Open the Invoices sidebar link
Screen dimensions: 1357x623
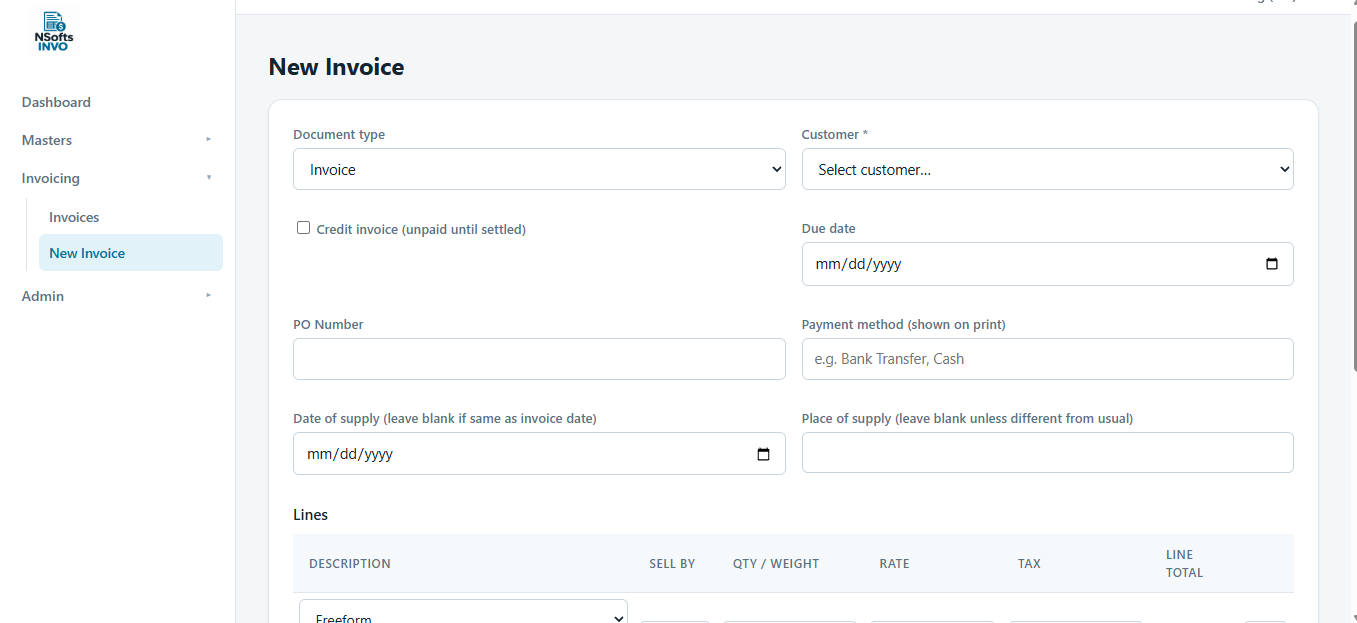pyautogui.click(x=74, y=217)
